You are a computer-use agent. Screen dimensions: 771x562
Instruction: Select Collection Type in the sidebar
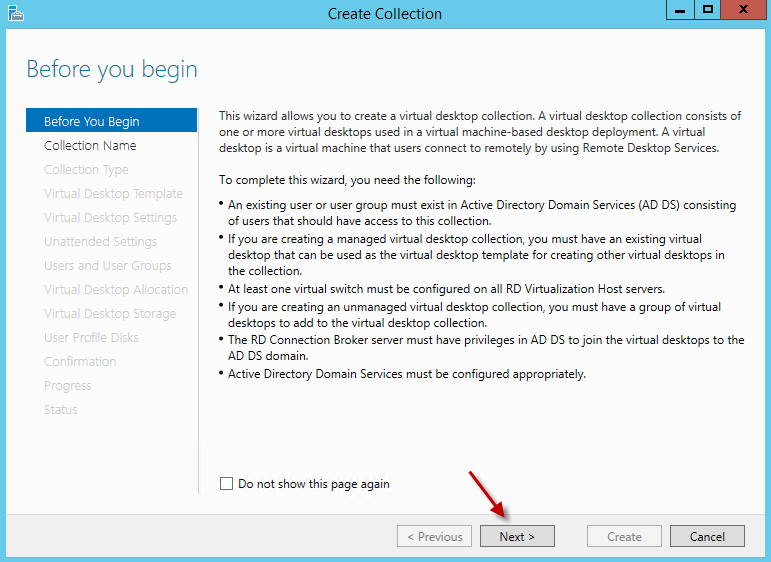pyautogui.click(x=86, y=169)
